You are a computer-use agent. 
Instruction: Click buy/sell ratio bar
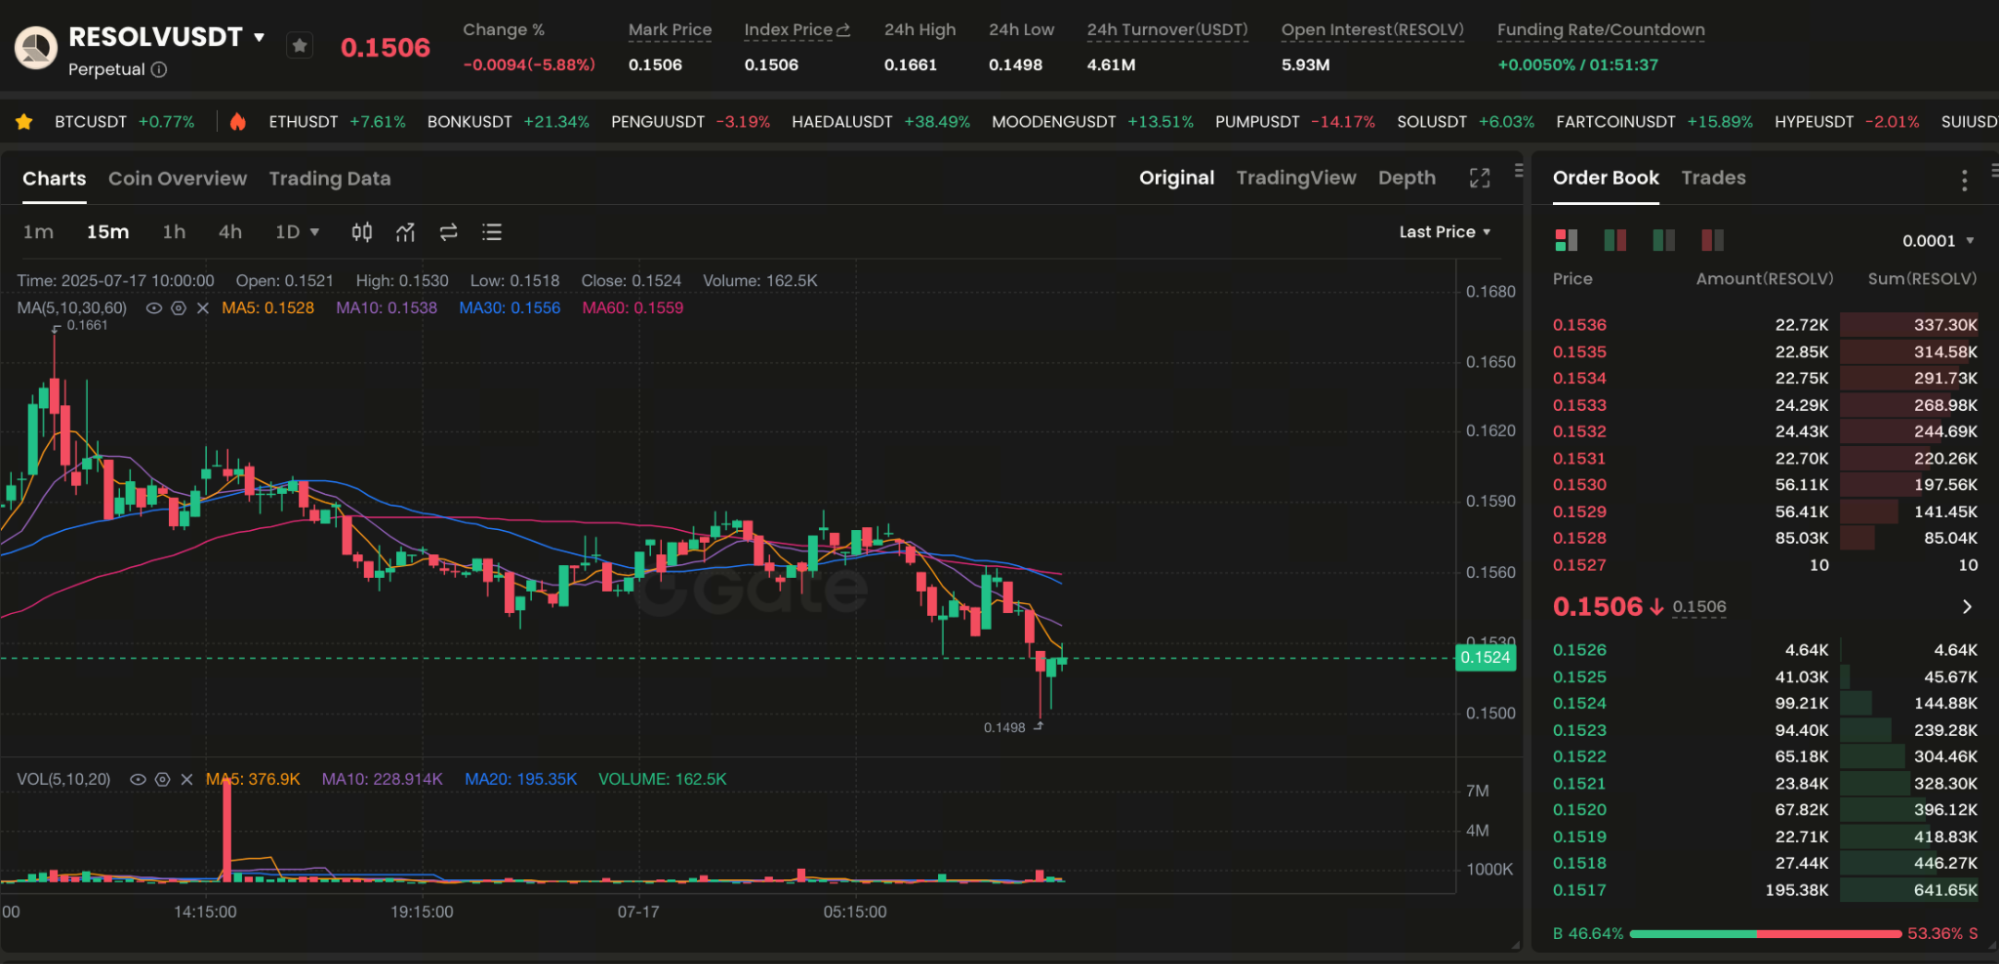(x=1765, y=934)
